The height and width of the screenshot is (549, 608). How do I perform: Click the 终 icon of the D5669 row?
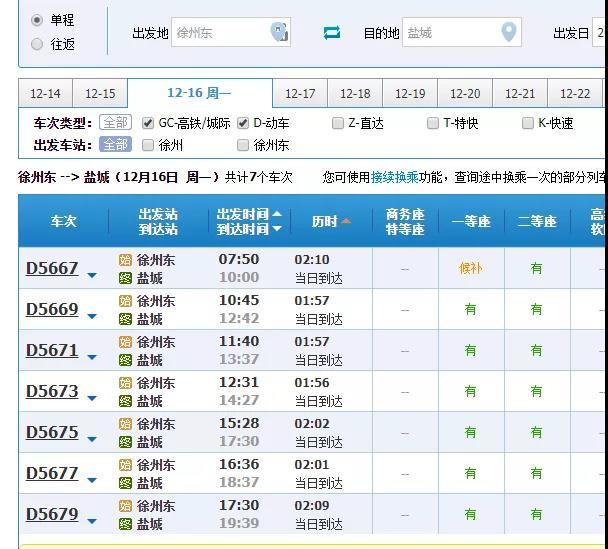(125, 319)
